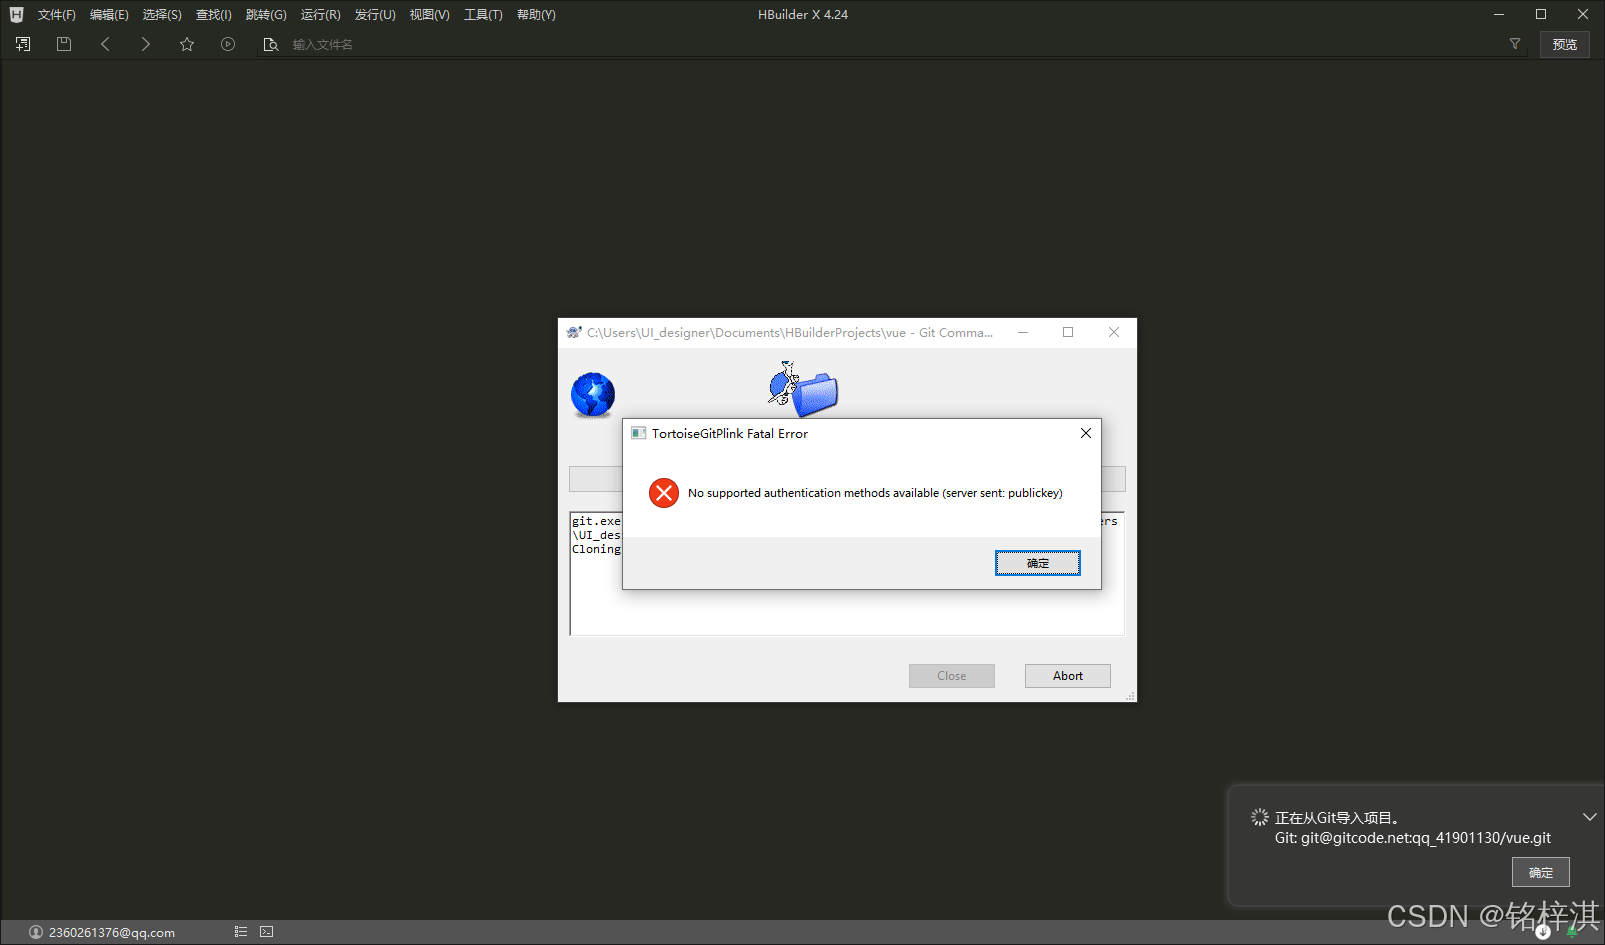1605x945 pixels.
Task: Click the run play icon in toolbar
Action: point(228,44)
